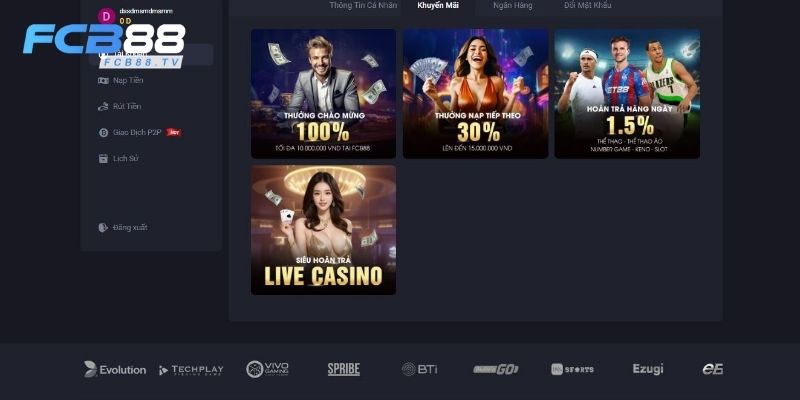Select the Đổi Mật Khẩu tab
Screen dimensions: 800x400
pos(587,6)
